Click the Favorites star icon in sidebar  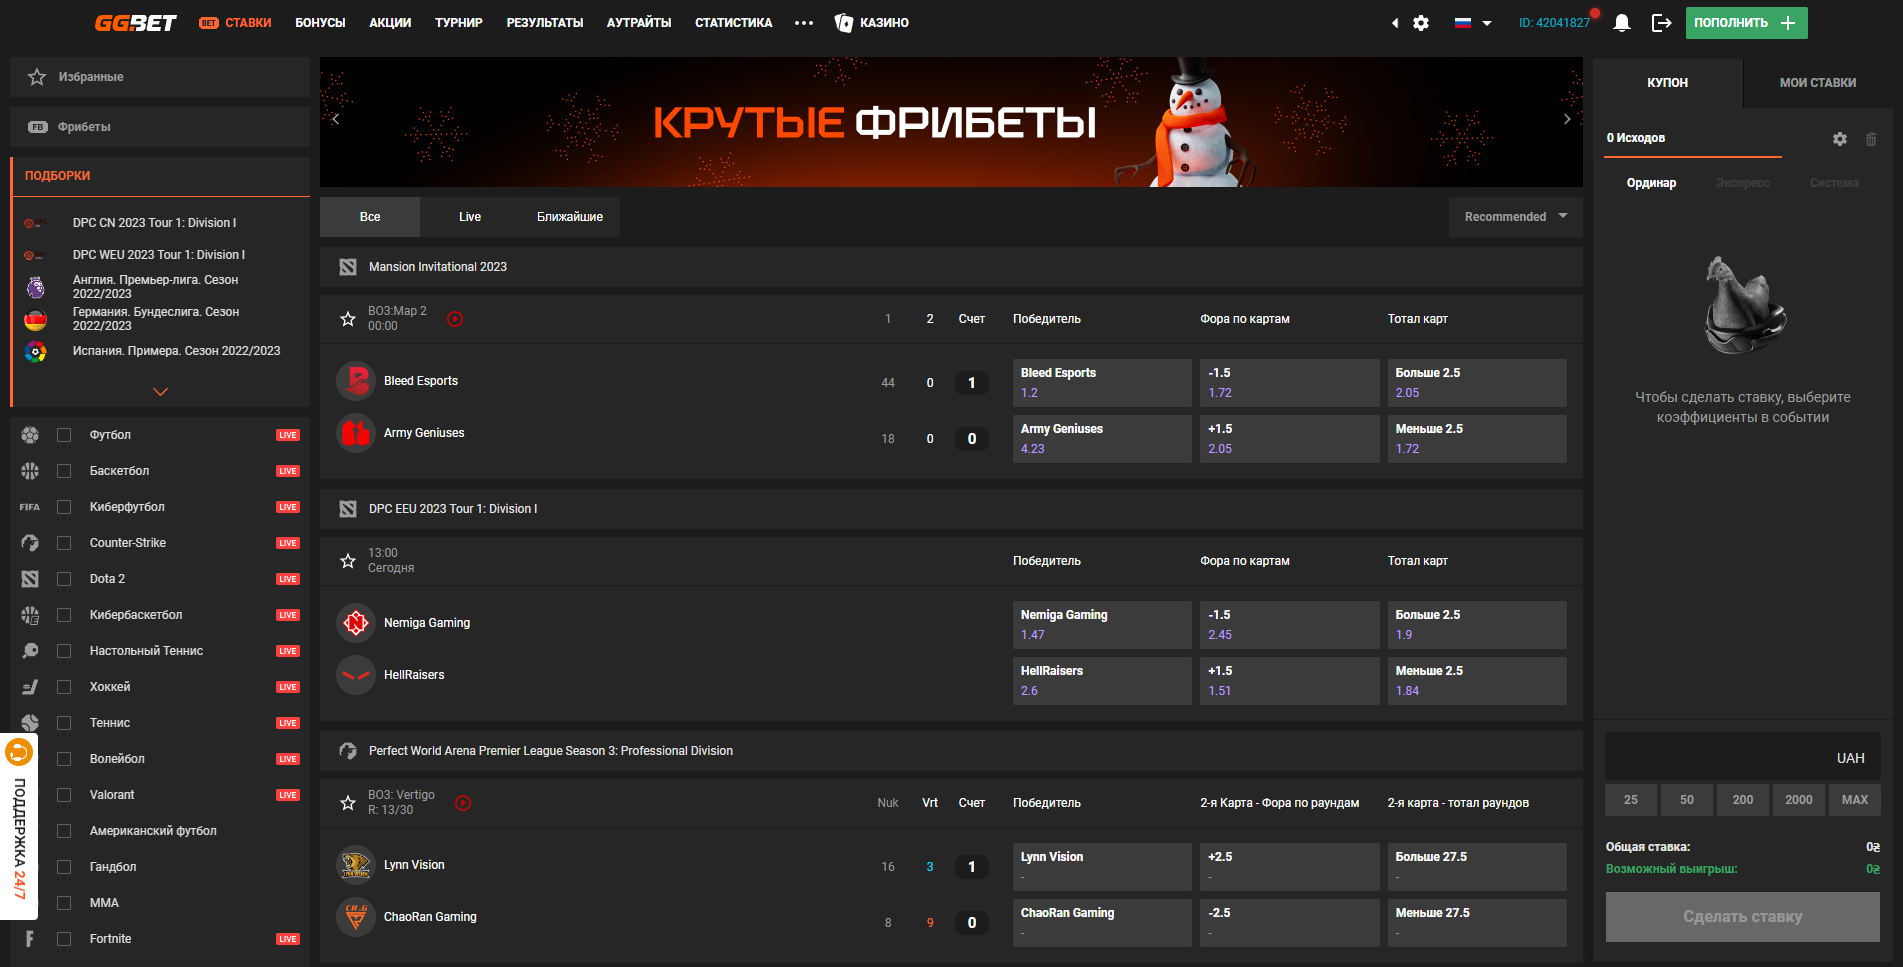click(x=37, y=77)
